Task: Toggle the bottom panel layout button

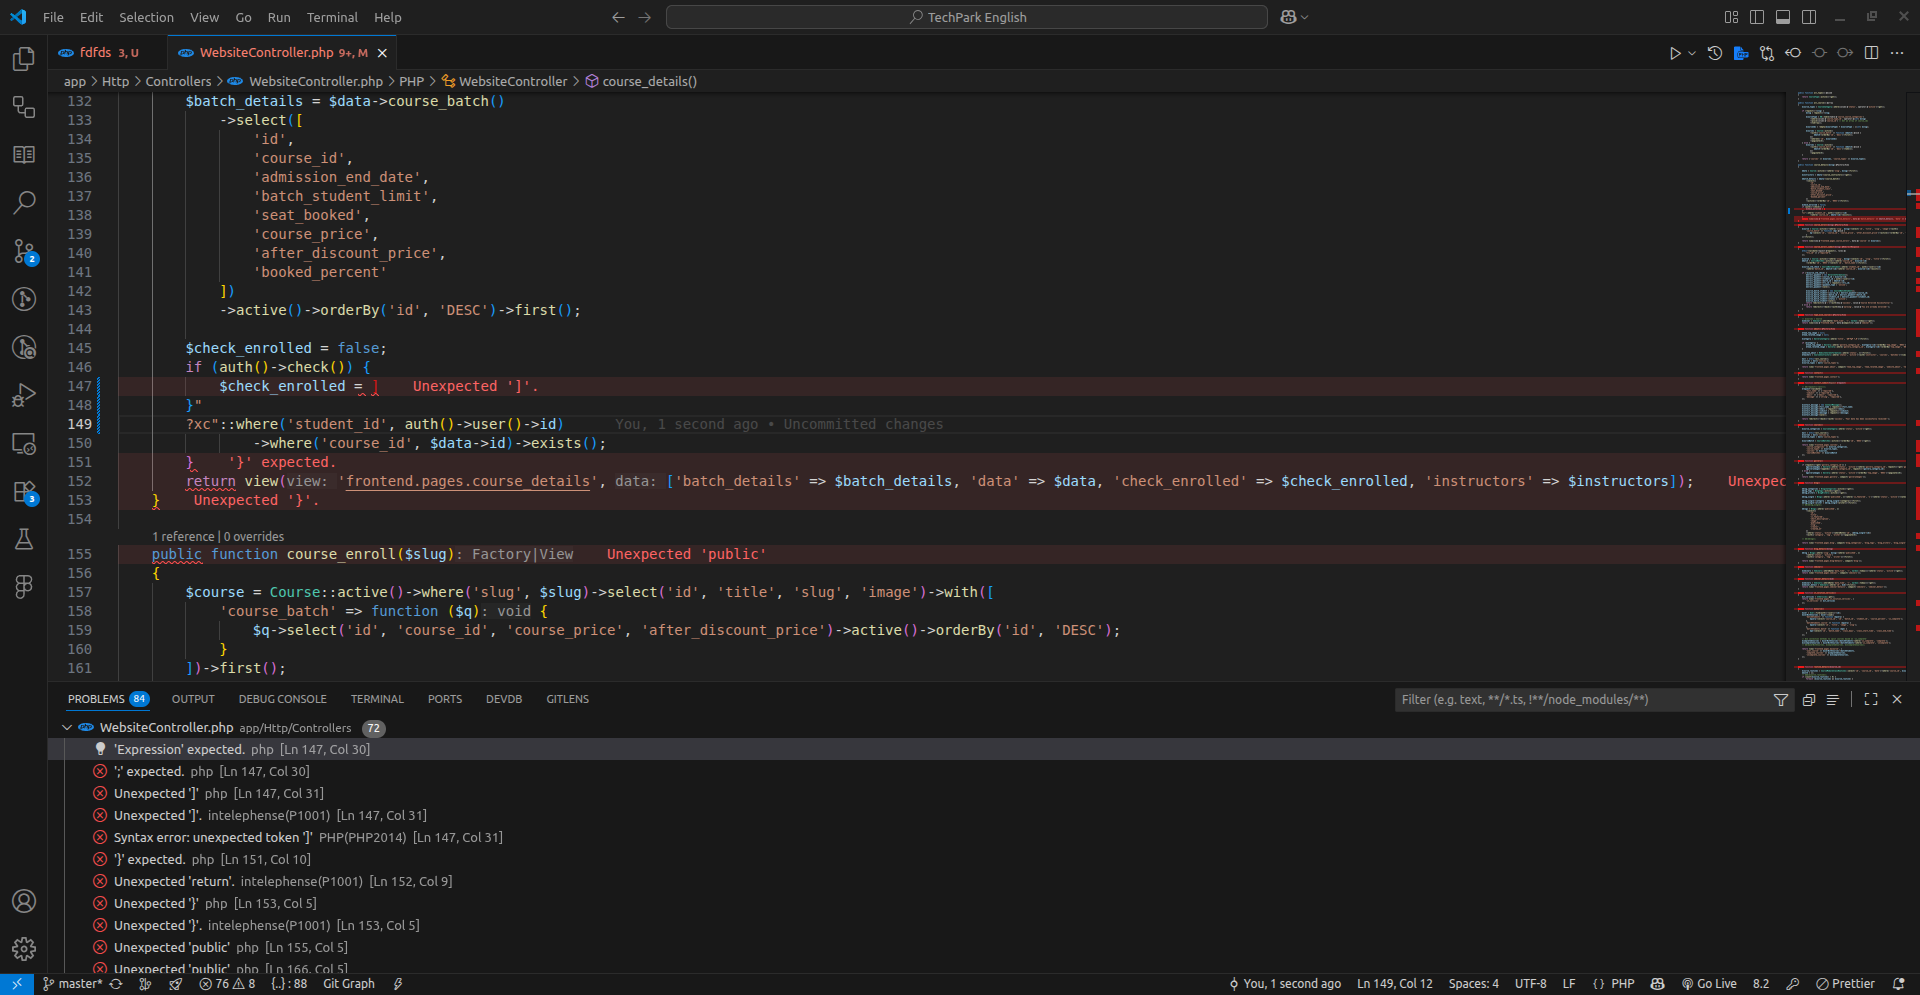Action: [1783, 17]
